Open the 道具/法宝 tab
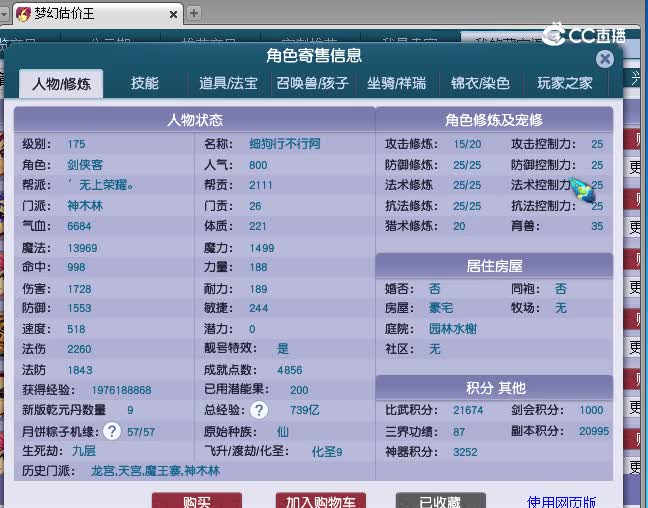This screenshot has width=648, height=508. click(228, 83)
